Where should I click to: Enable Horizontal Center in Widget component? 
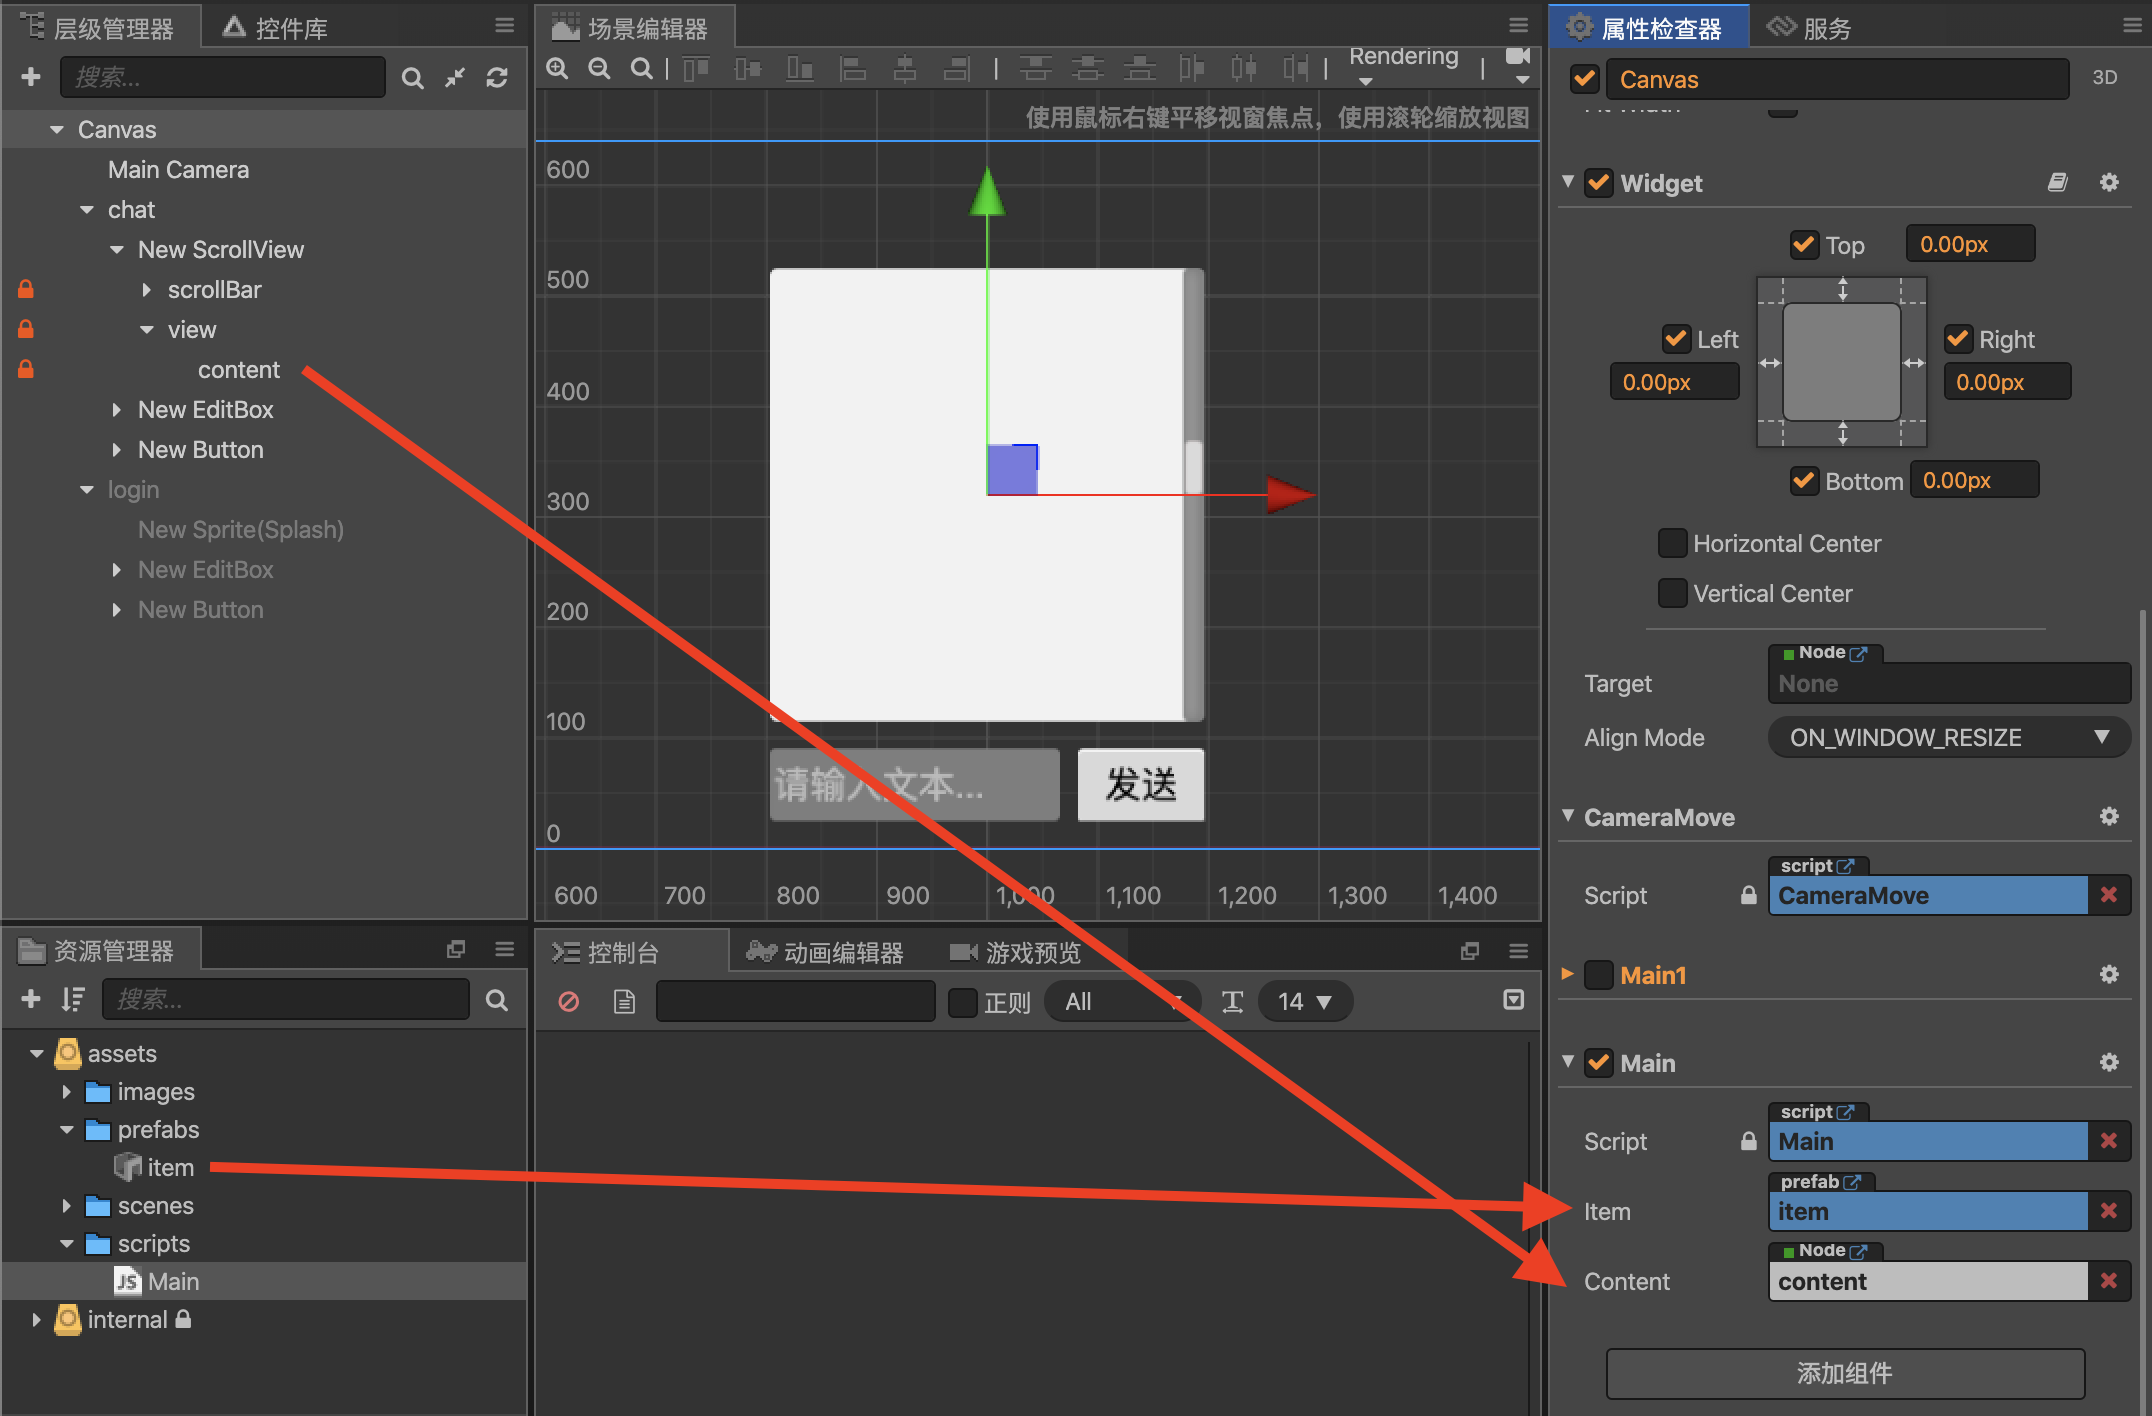(1672, 543)
